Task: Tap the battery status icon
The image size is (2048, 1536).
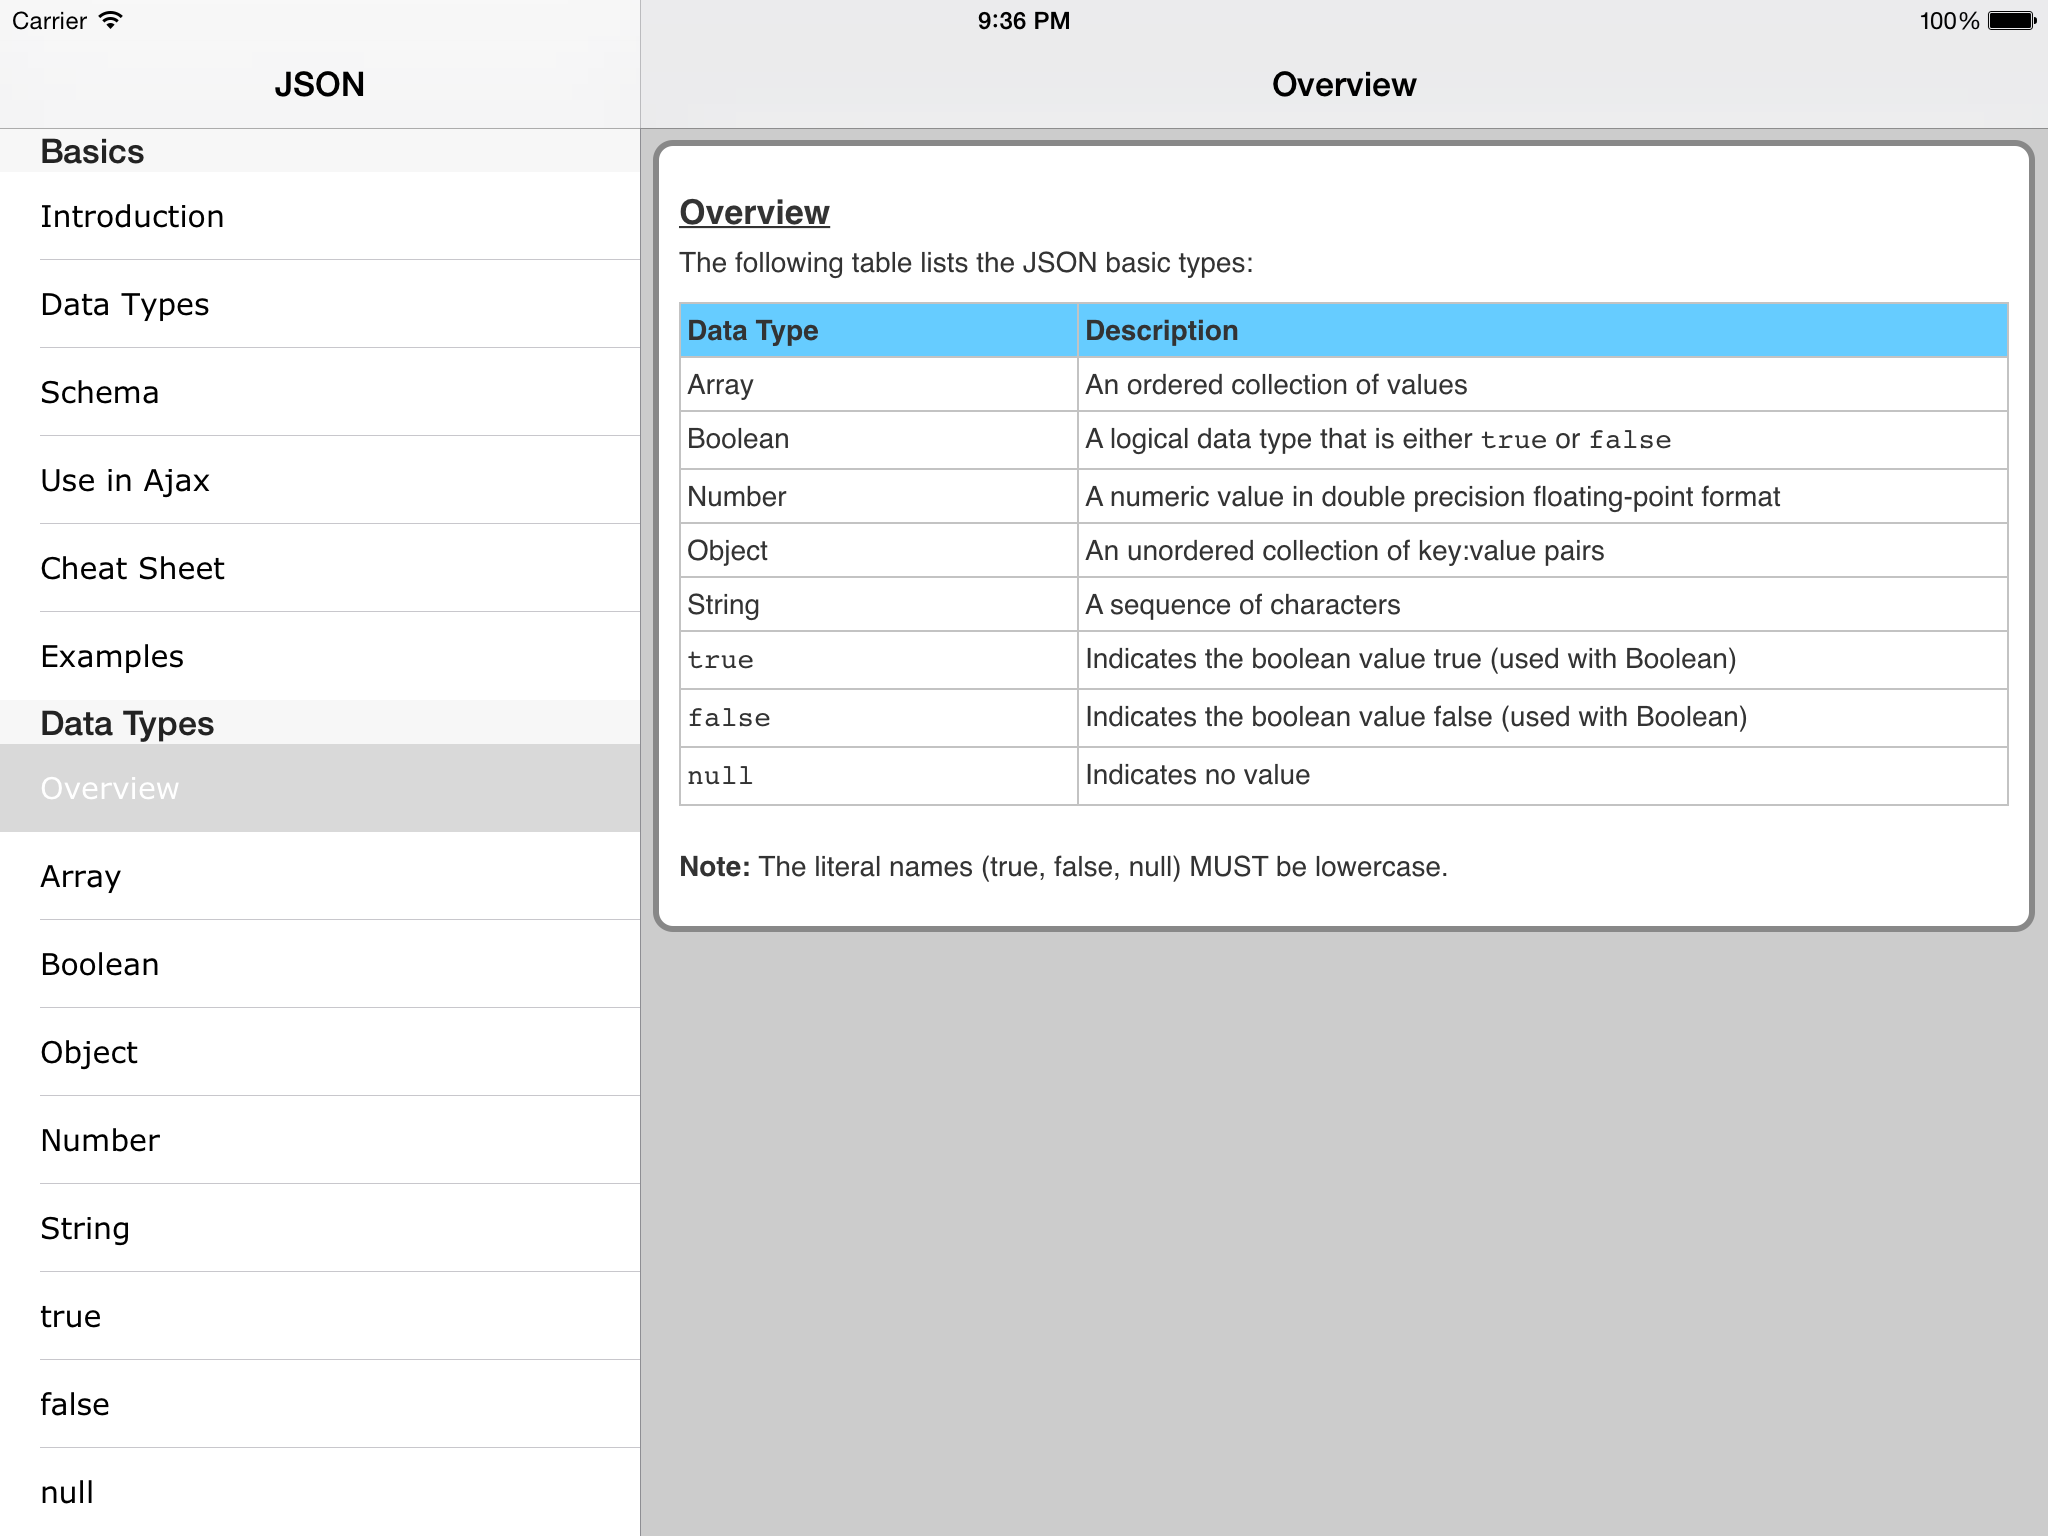Action: coord(2011,21)
